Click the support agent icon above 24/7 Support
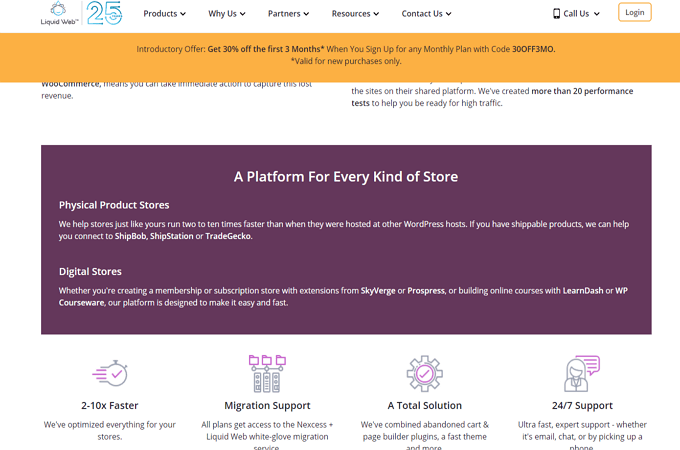This screenshot has width=680, height=450. click(582, 374)
